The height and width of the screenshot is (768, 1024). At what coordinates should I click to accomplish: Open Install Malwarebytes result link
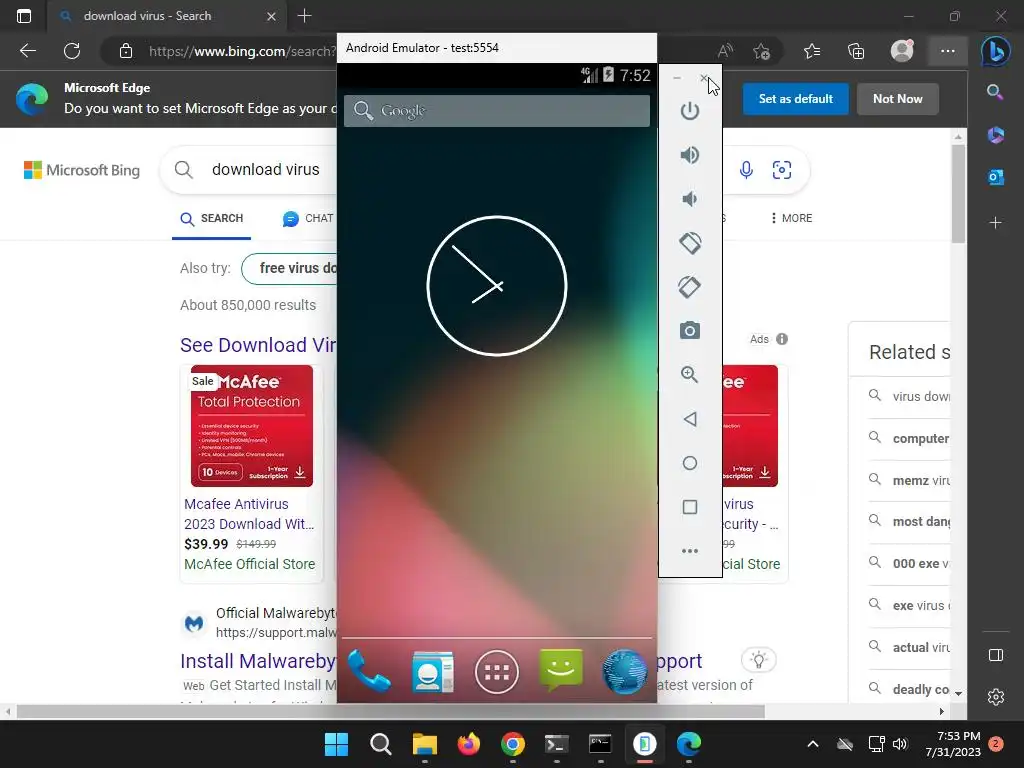[x=258, y=661]
